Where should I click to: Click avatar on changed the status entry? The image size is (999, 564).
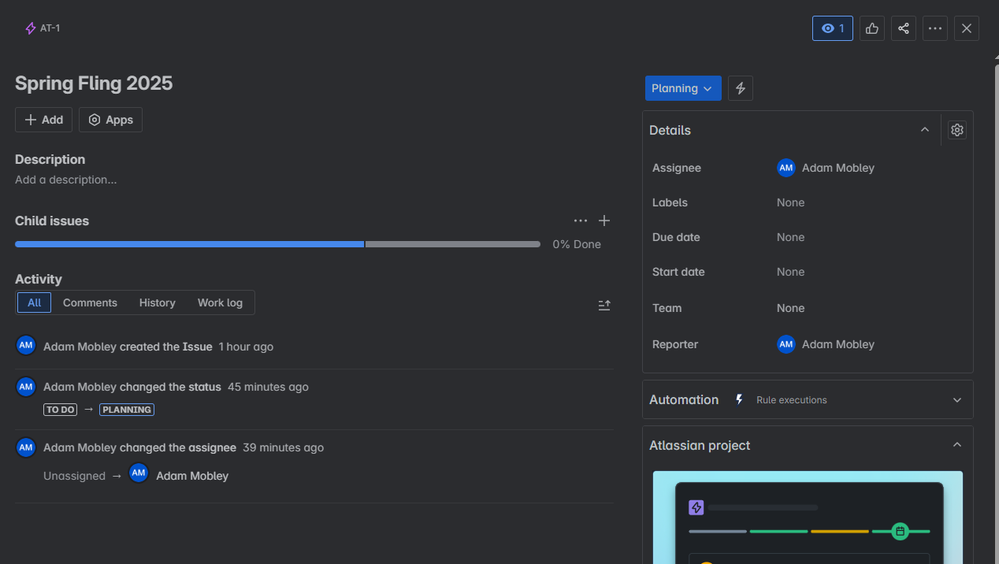(x=25, y=386)
